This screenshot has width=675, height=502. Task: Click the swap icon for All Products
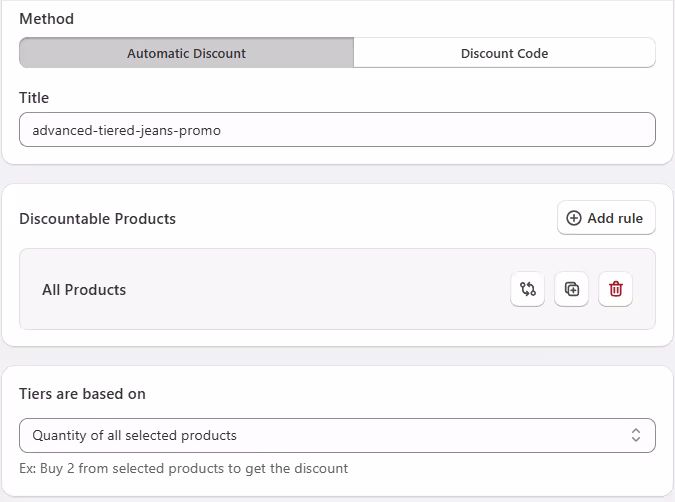point(527,289)
